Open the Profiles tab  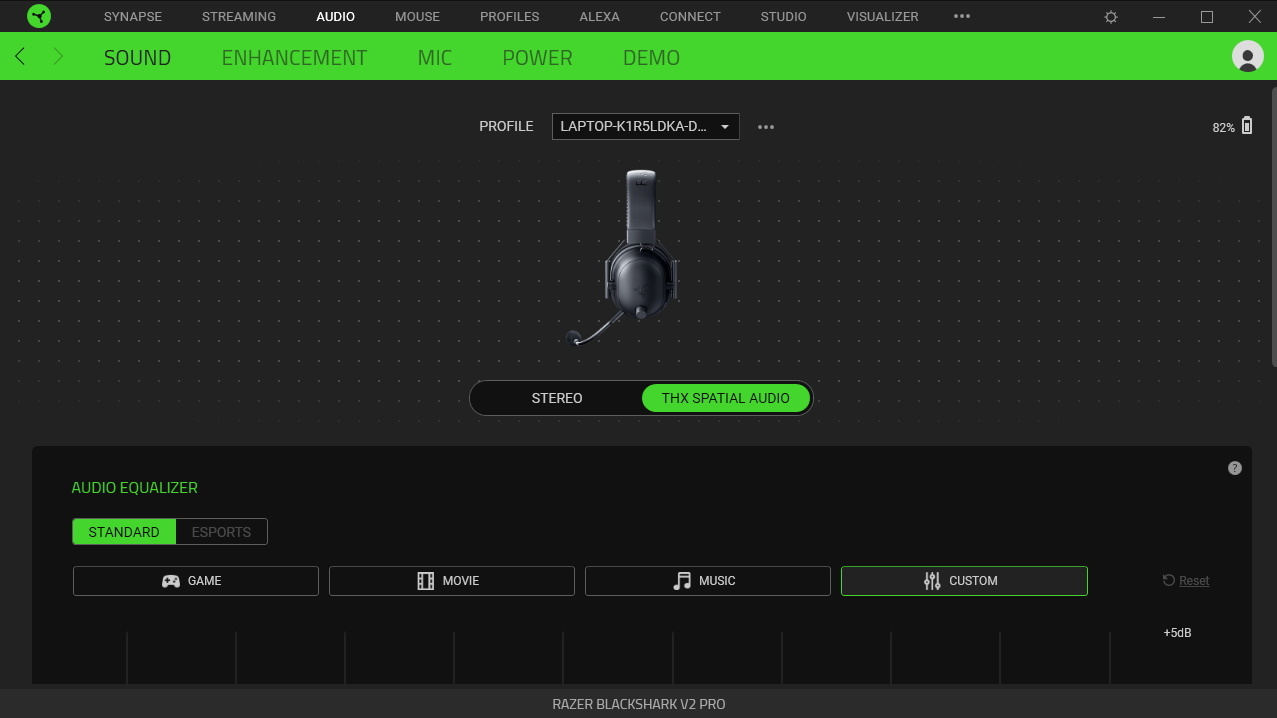(x=510, y=17)
